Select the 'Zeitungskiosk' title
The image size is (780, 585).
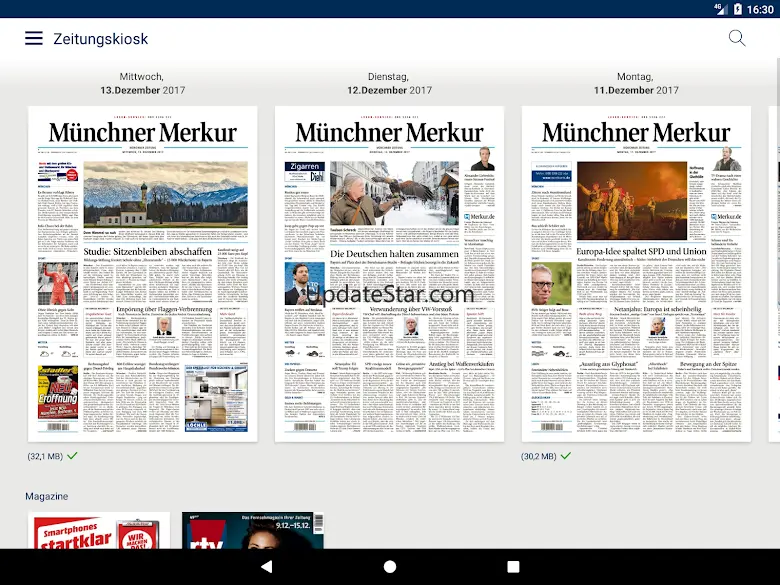[x=100, y=39]
